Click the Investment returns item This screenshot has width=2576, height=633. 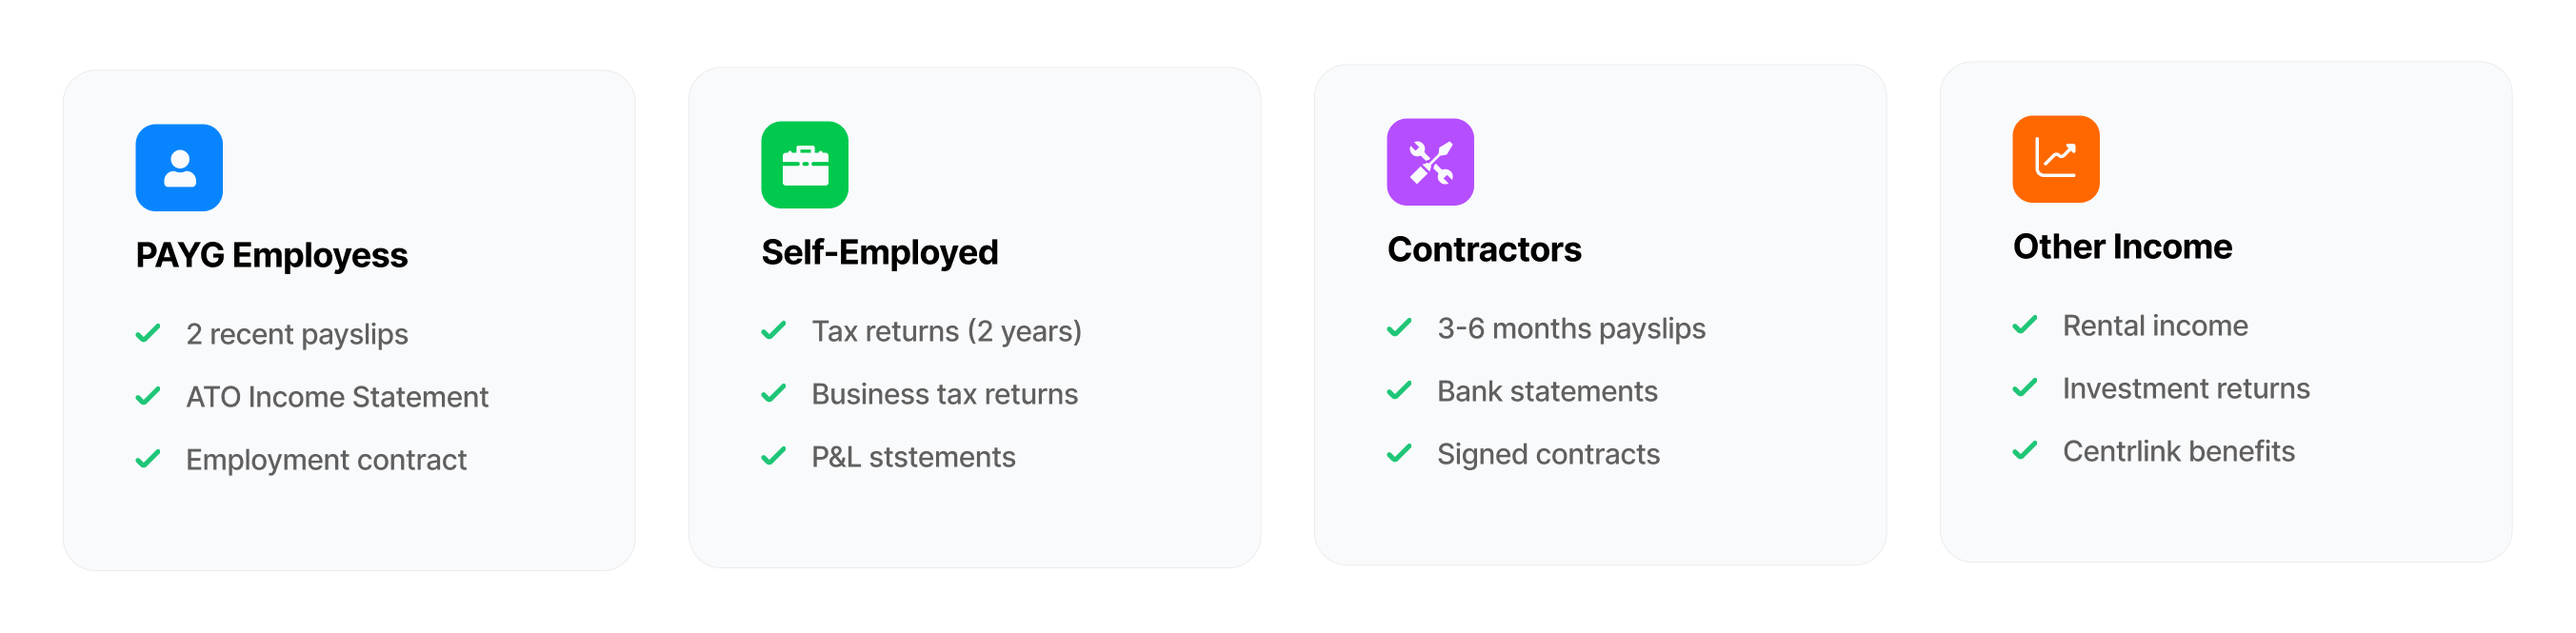click(2186, 388)
